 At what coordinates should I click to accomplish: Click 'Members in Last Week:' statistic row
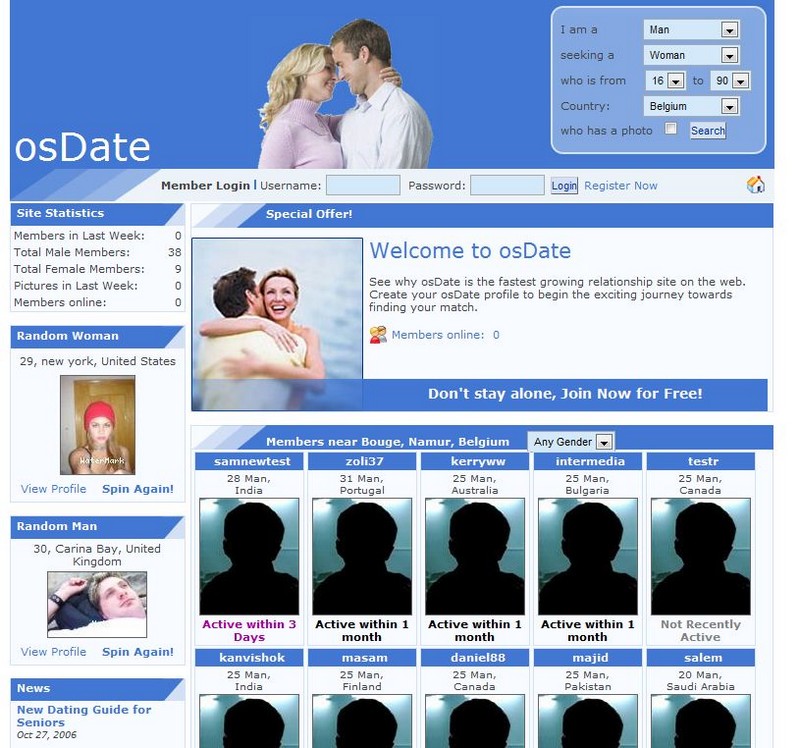[x=97, y=236]
